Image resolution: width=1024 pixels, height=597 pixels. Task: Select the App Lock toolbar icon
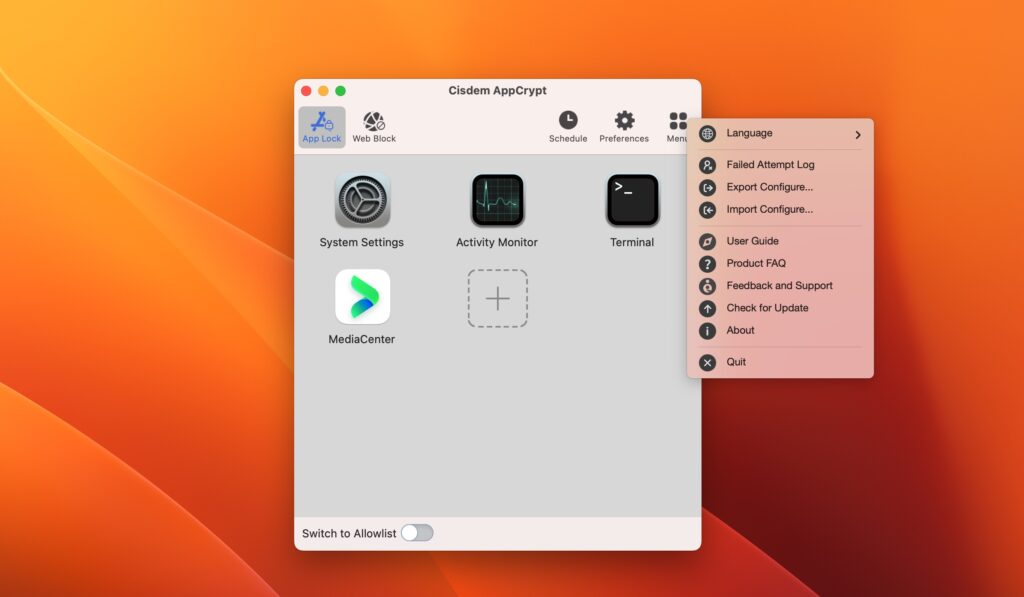(x=321, y=125)
